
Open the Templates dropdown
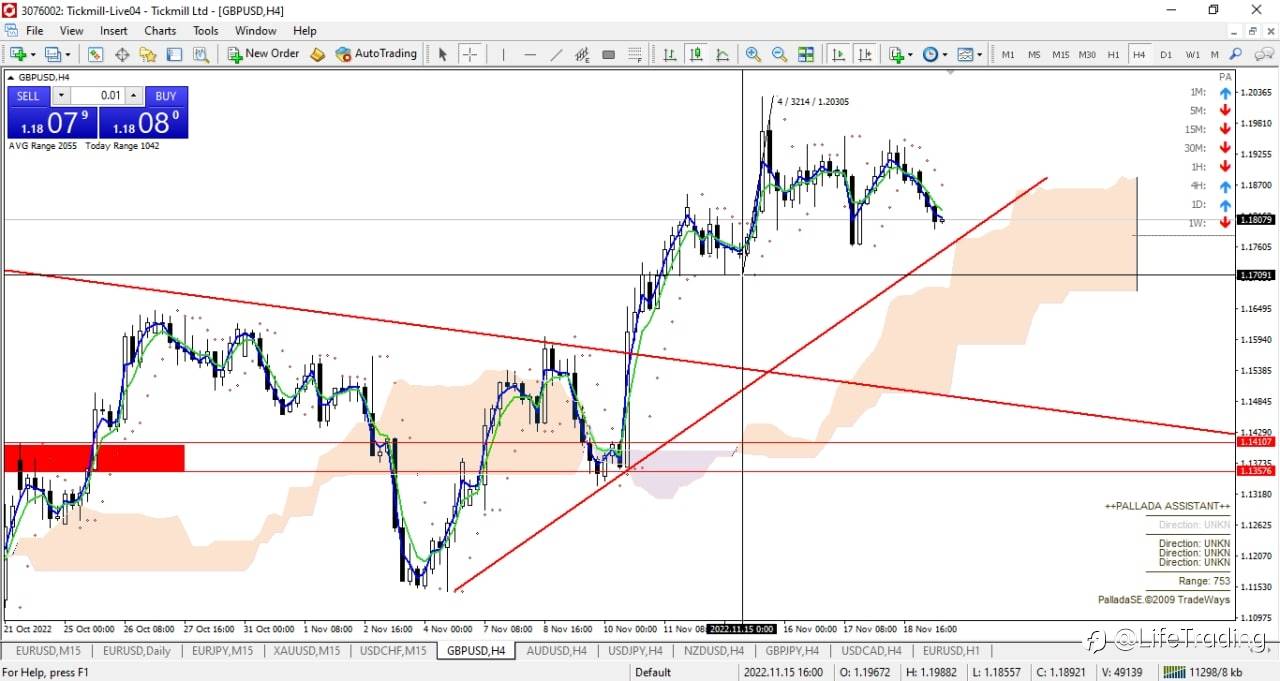(x=969, y=54)
